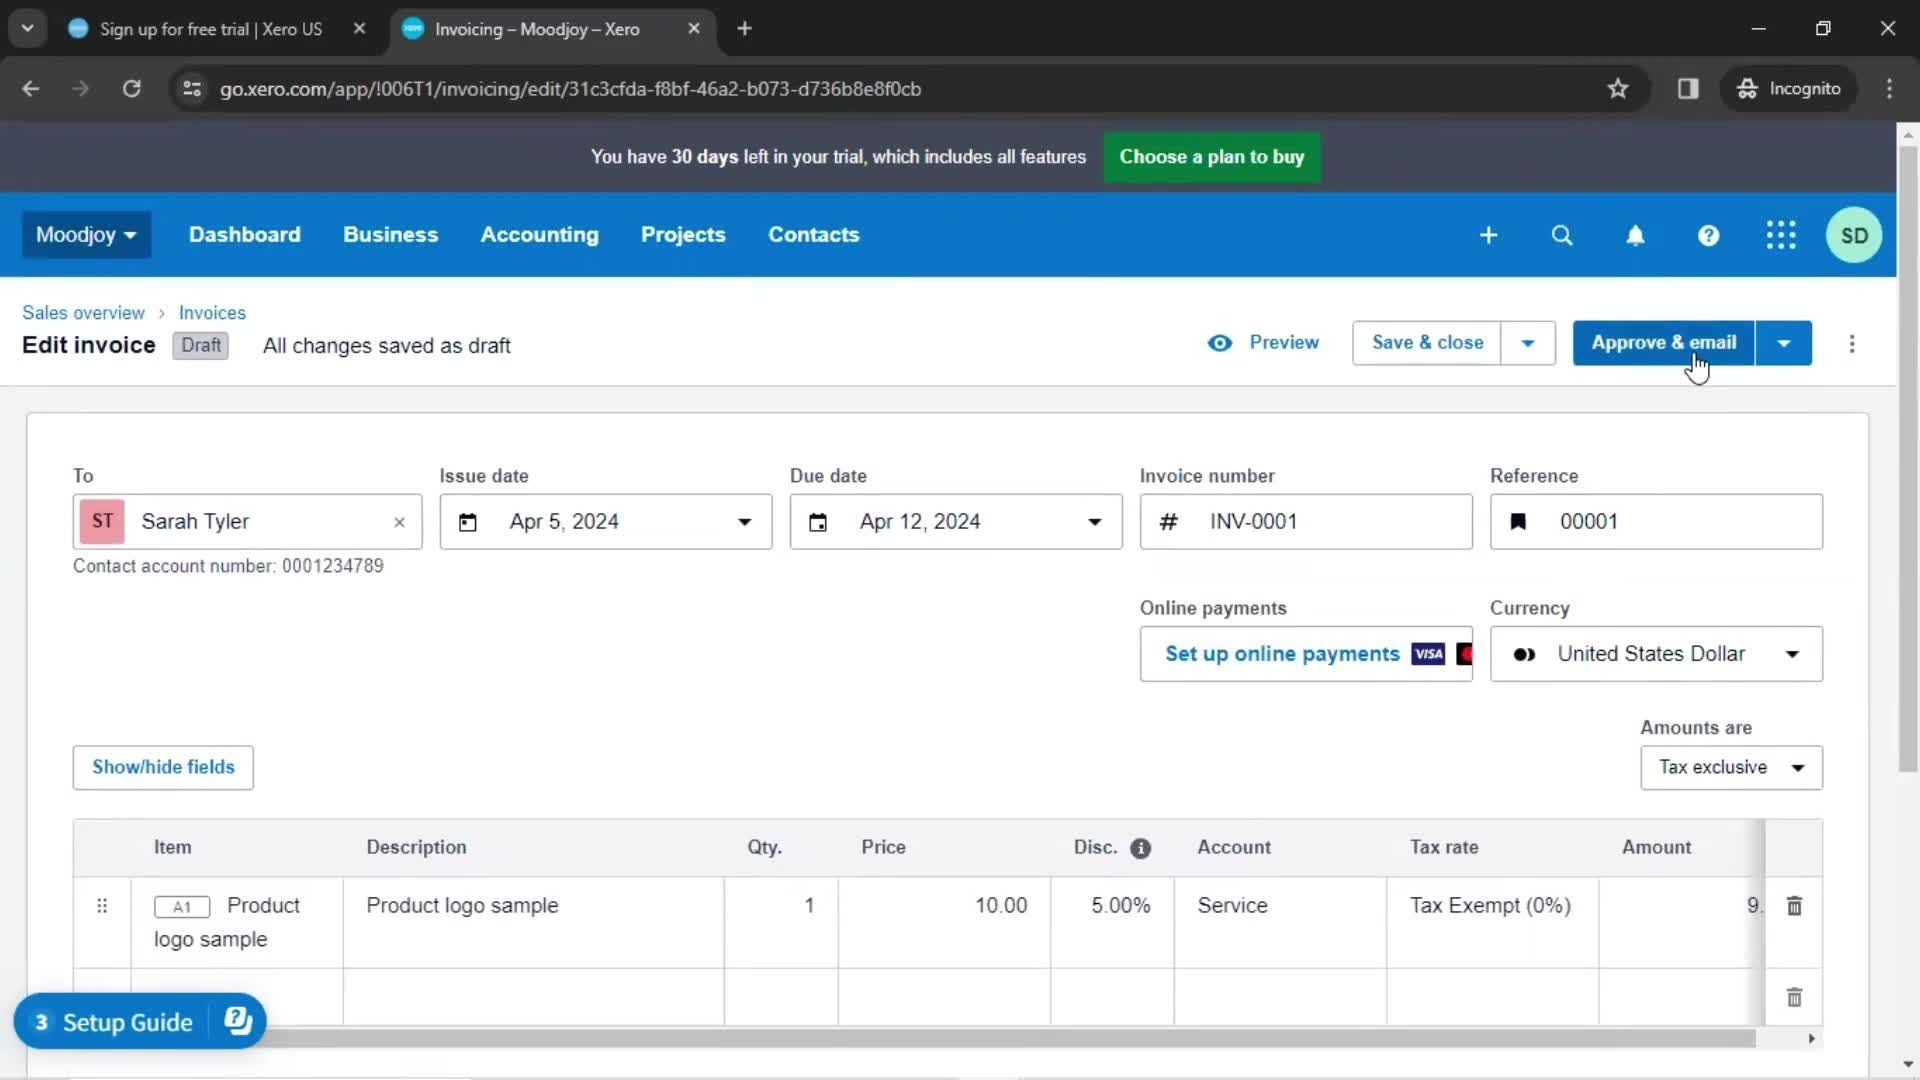Click the issue date calendar icon

[468, 522]
